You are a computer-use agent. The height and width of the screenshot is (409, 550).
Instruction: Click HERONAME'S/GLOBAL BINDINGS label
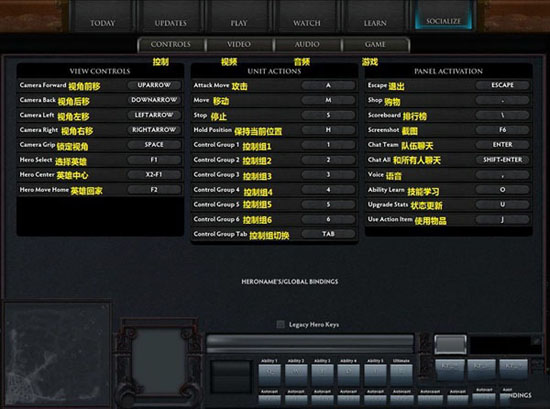pyautogui.click(x=290, y=281)
